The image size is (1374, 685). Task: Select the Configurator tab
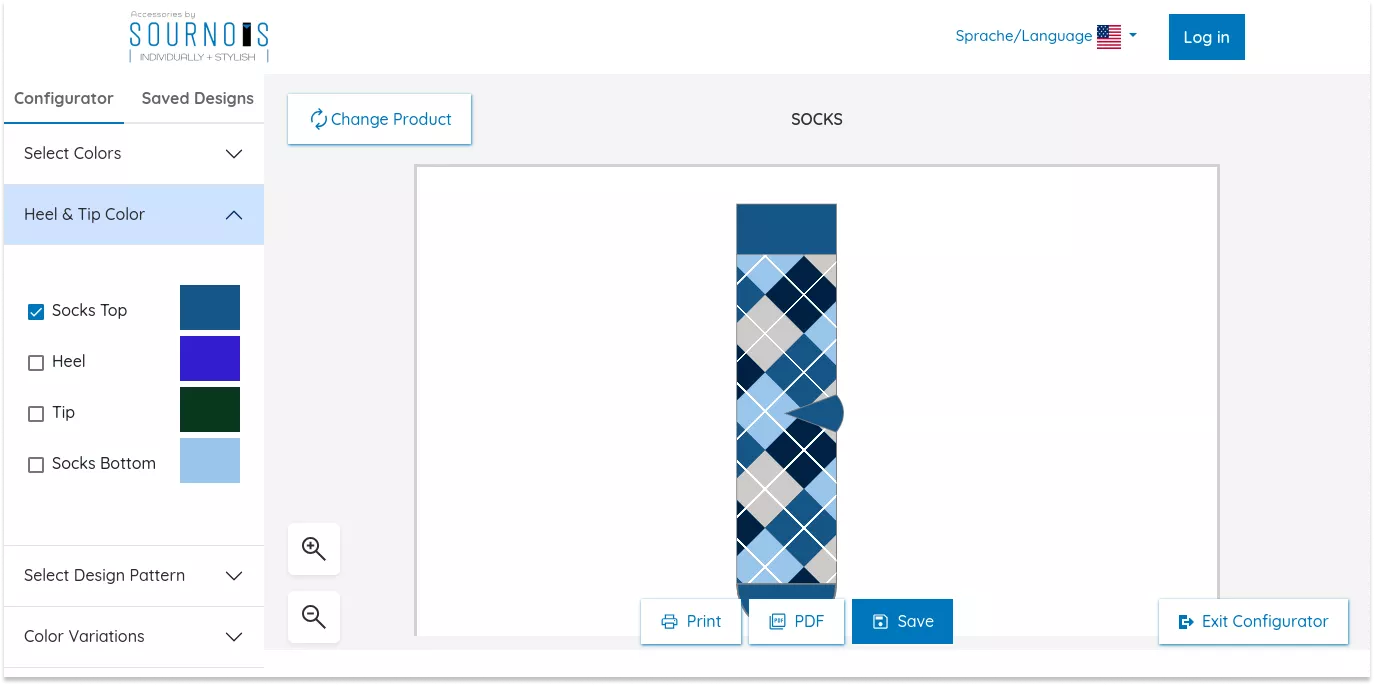coord(64,98)
